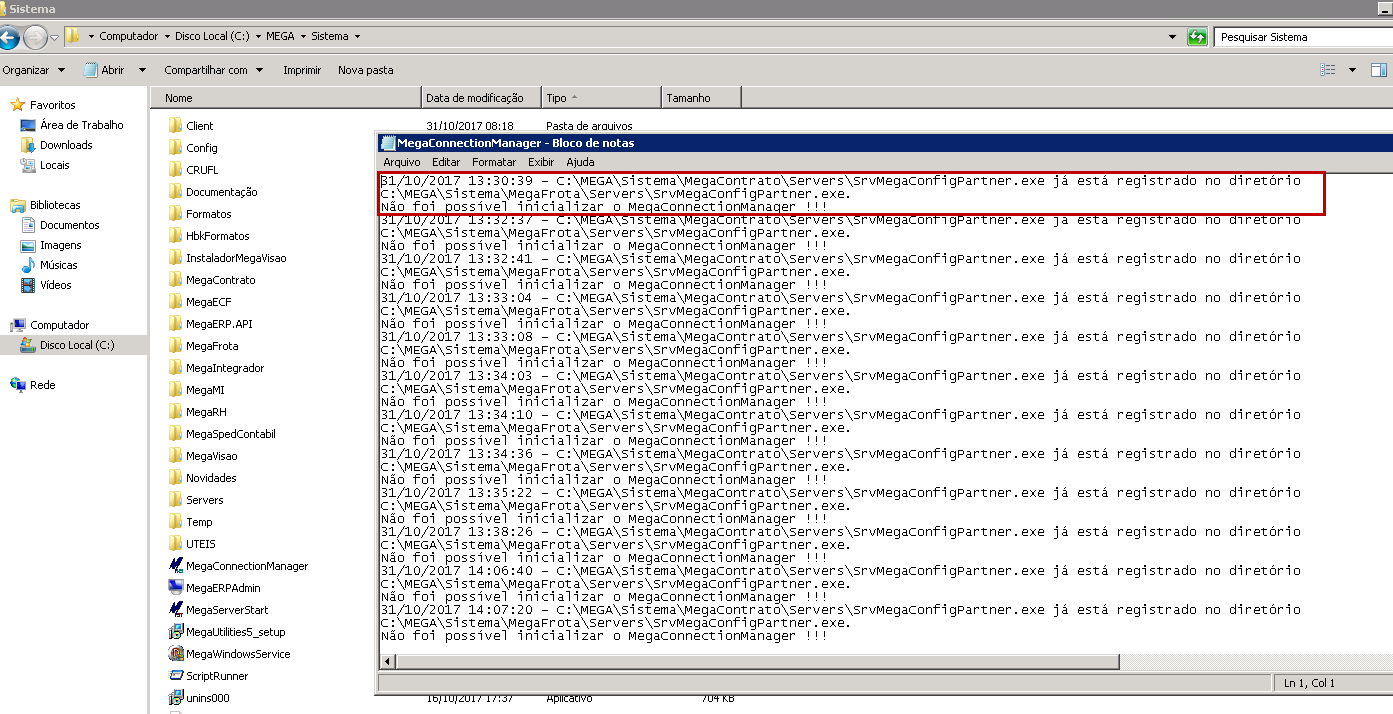Open the Formatar menu in Notepad
1393x714 pixels.
point(494,162)
